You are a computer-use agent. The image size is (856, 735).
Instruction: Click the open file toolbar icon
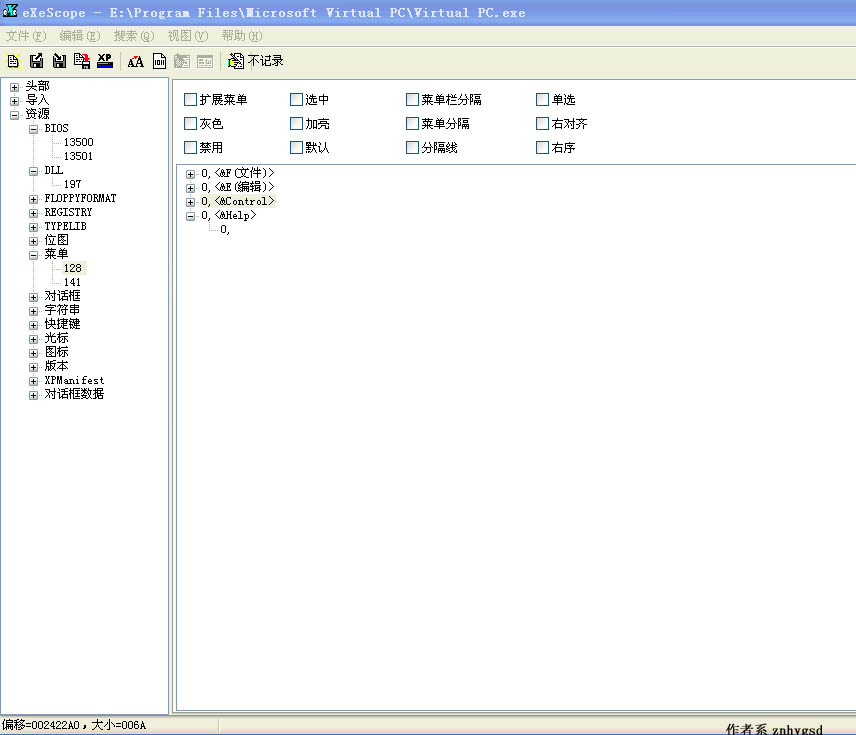[13, 61]
